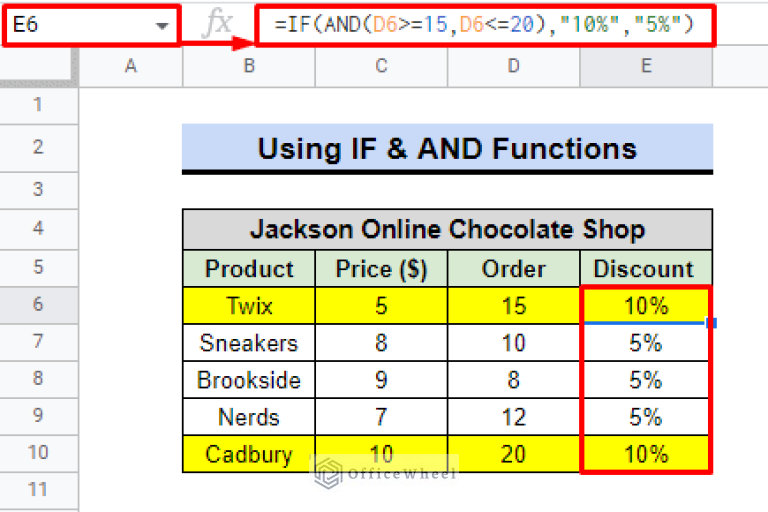
Task: Open the Name Box dropdown arrow
Action: pos(162,26)
